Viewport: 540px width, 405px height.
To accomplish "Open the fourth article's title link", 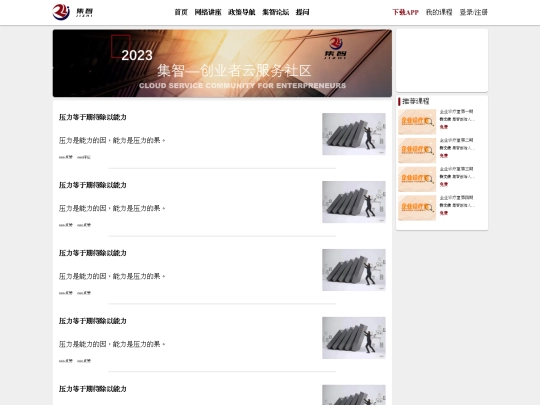I will pyautogui.click(x=93, y=321).
